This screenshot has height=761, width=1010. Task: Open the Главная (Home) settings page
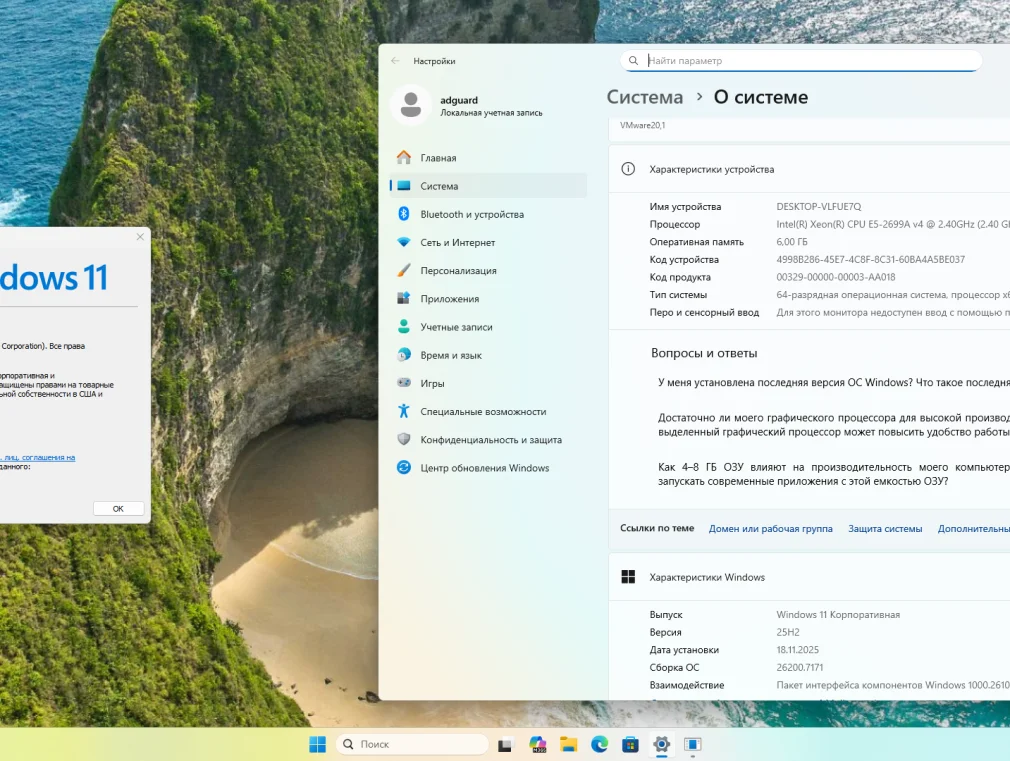coord(438,158)
